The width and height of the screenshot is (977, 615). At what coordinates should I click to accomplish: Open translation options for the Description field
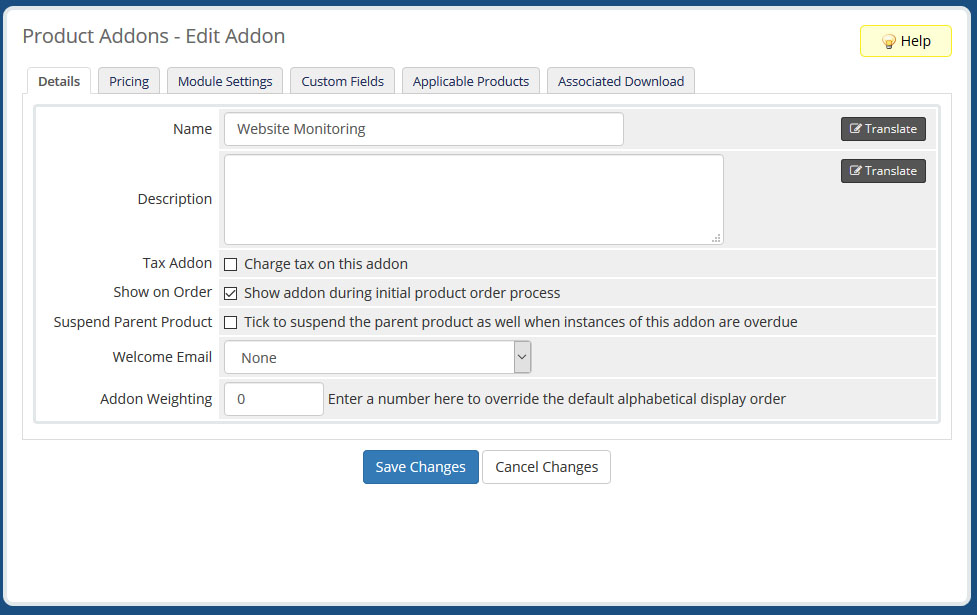(x=882, y=170)
